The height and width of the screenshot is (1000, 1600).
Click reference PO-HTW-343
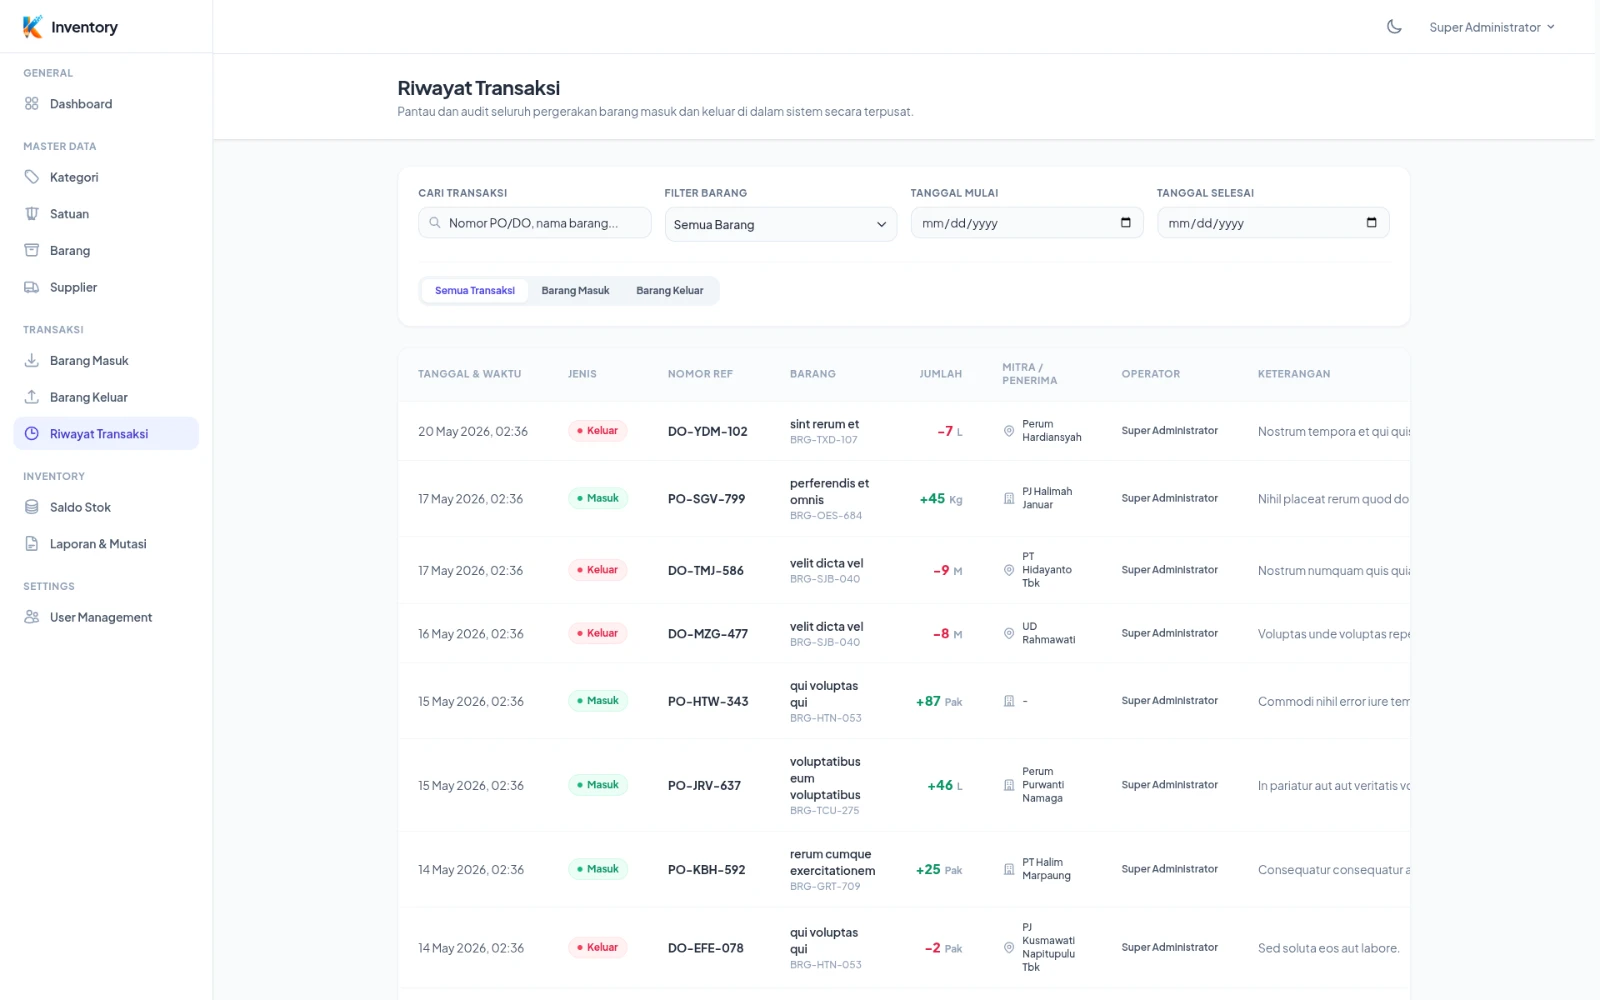coord(708,702)
